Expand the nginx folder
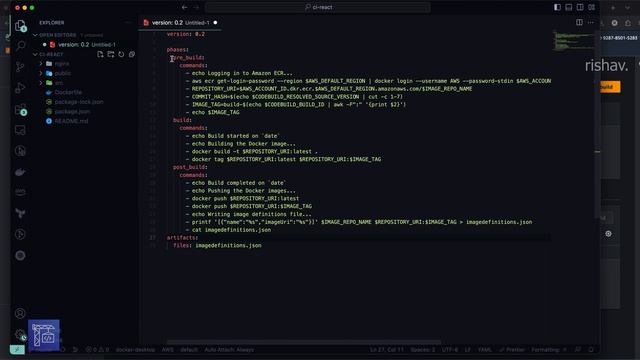 (x=41, y=64)
